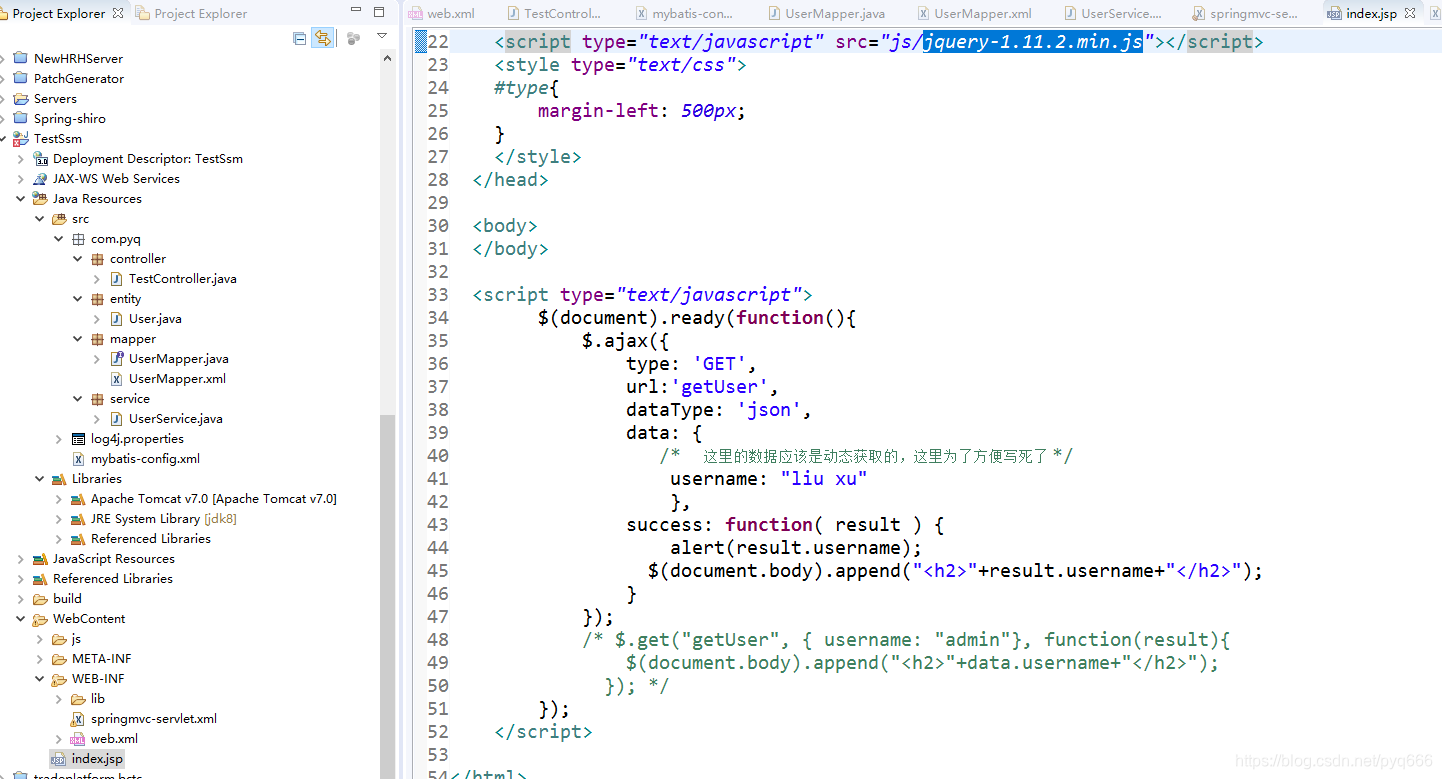Click the entity package icon
This screenshot has height=779, width=1442.
click(x=97, y=299)
